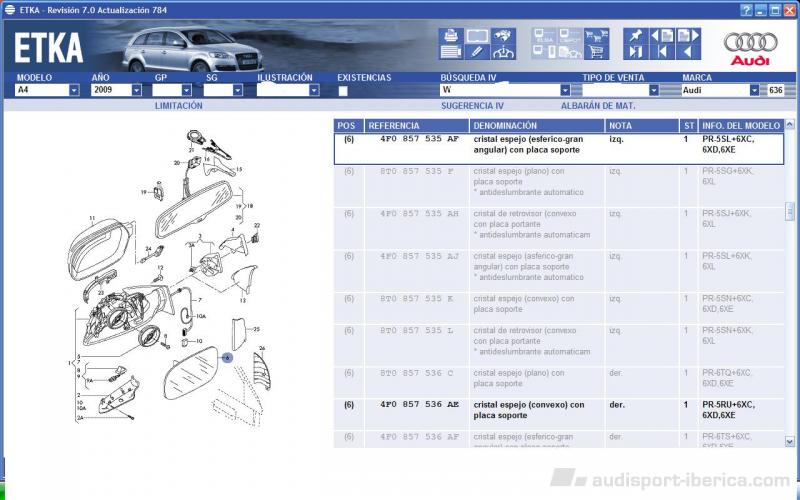Screen dimensions: 800x500
Task: Click 'cristal espejo (convexo) con placa soporte' der. description
Action: tap(529, 410)
